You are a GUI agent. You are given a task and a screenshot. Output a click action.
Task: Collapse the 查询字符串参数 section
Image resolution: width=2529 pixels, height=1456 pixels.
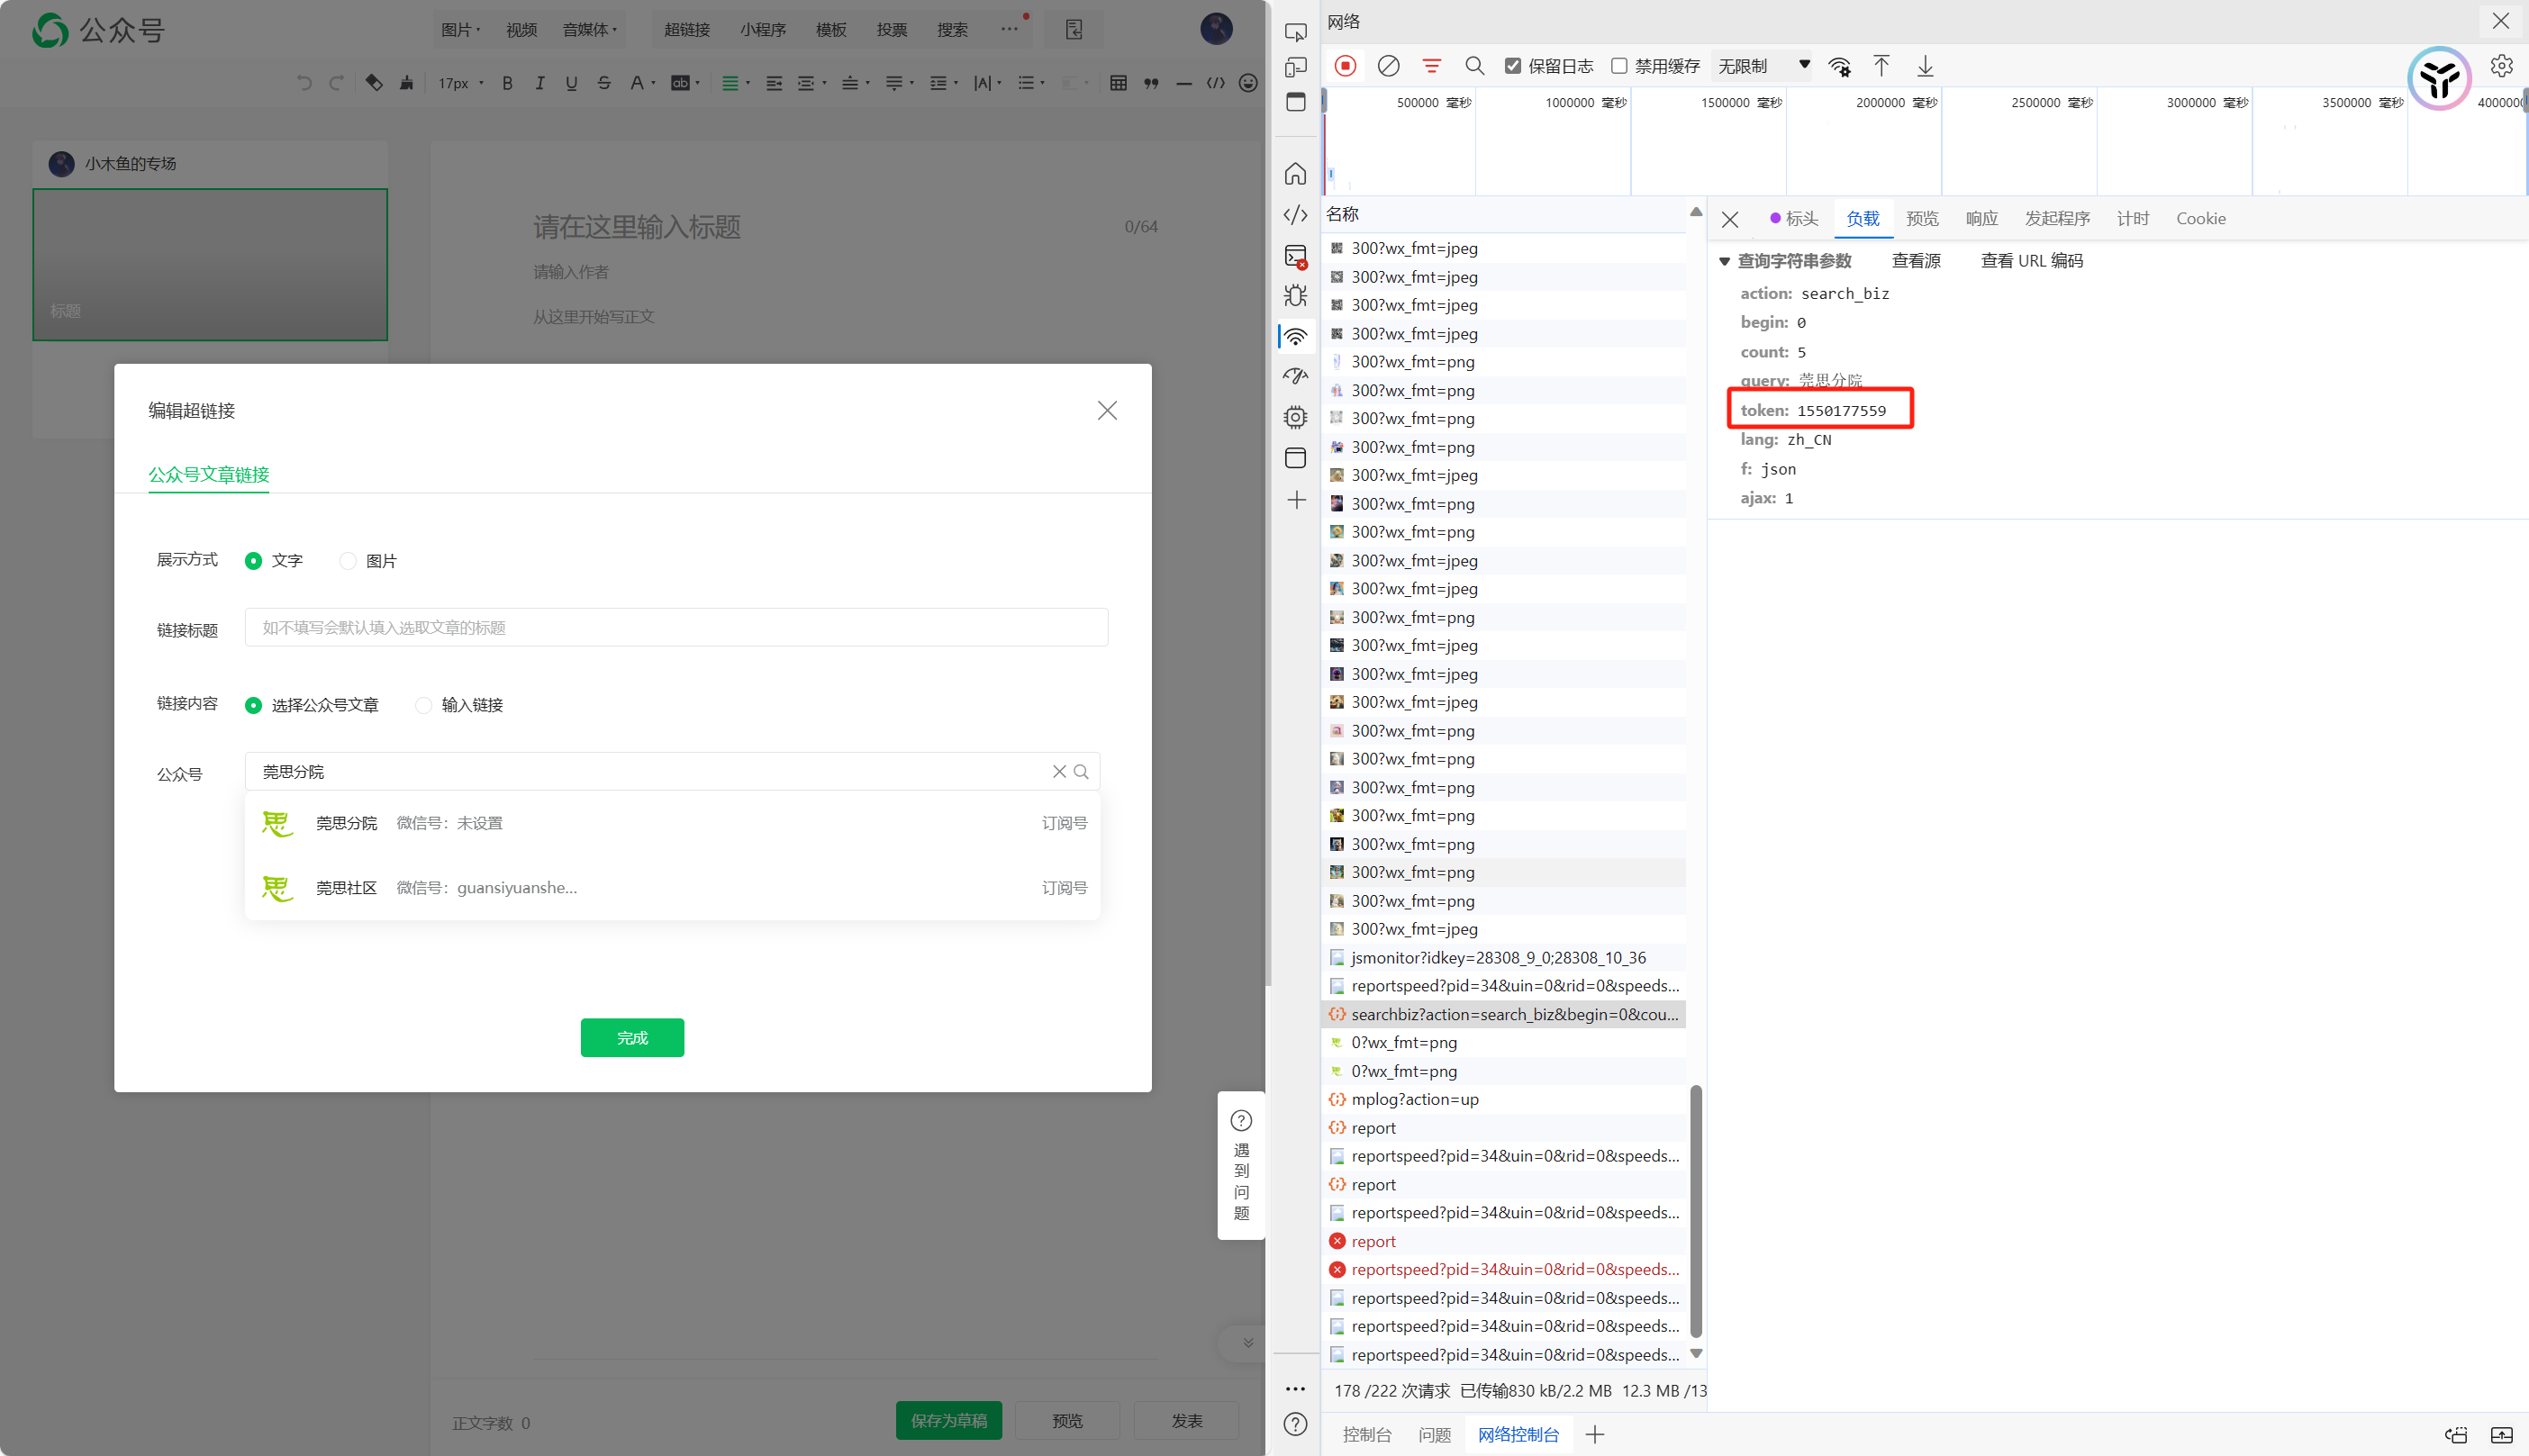1725,261
